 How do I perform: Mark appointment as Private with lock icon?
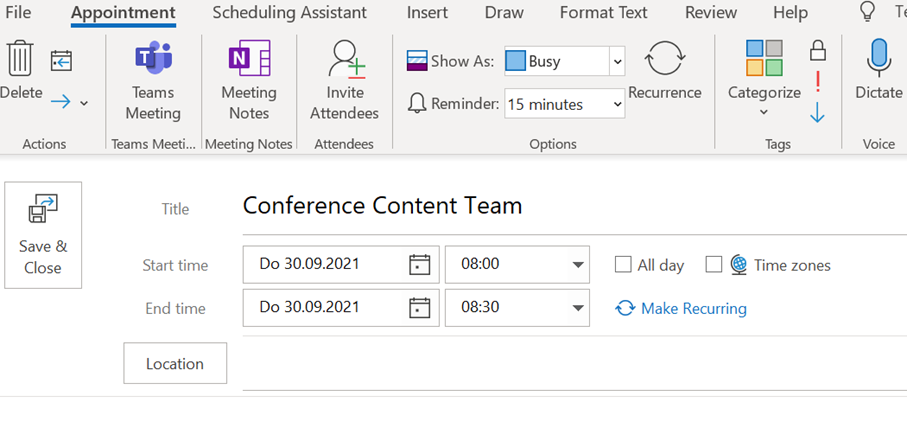[x=817, y=51]
